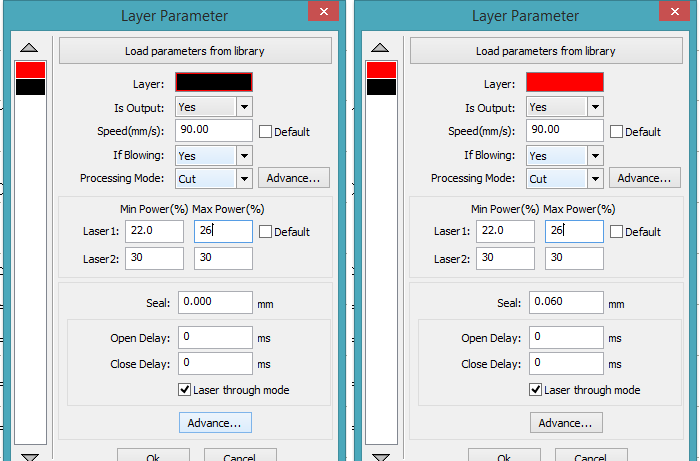Click Laser2 Min Power field in right dialog
The height and width of the screenshot is (461, 700).
point(505,258)
